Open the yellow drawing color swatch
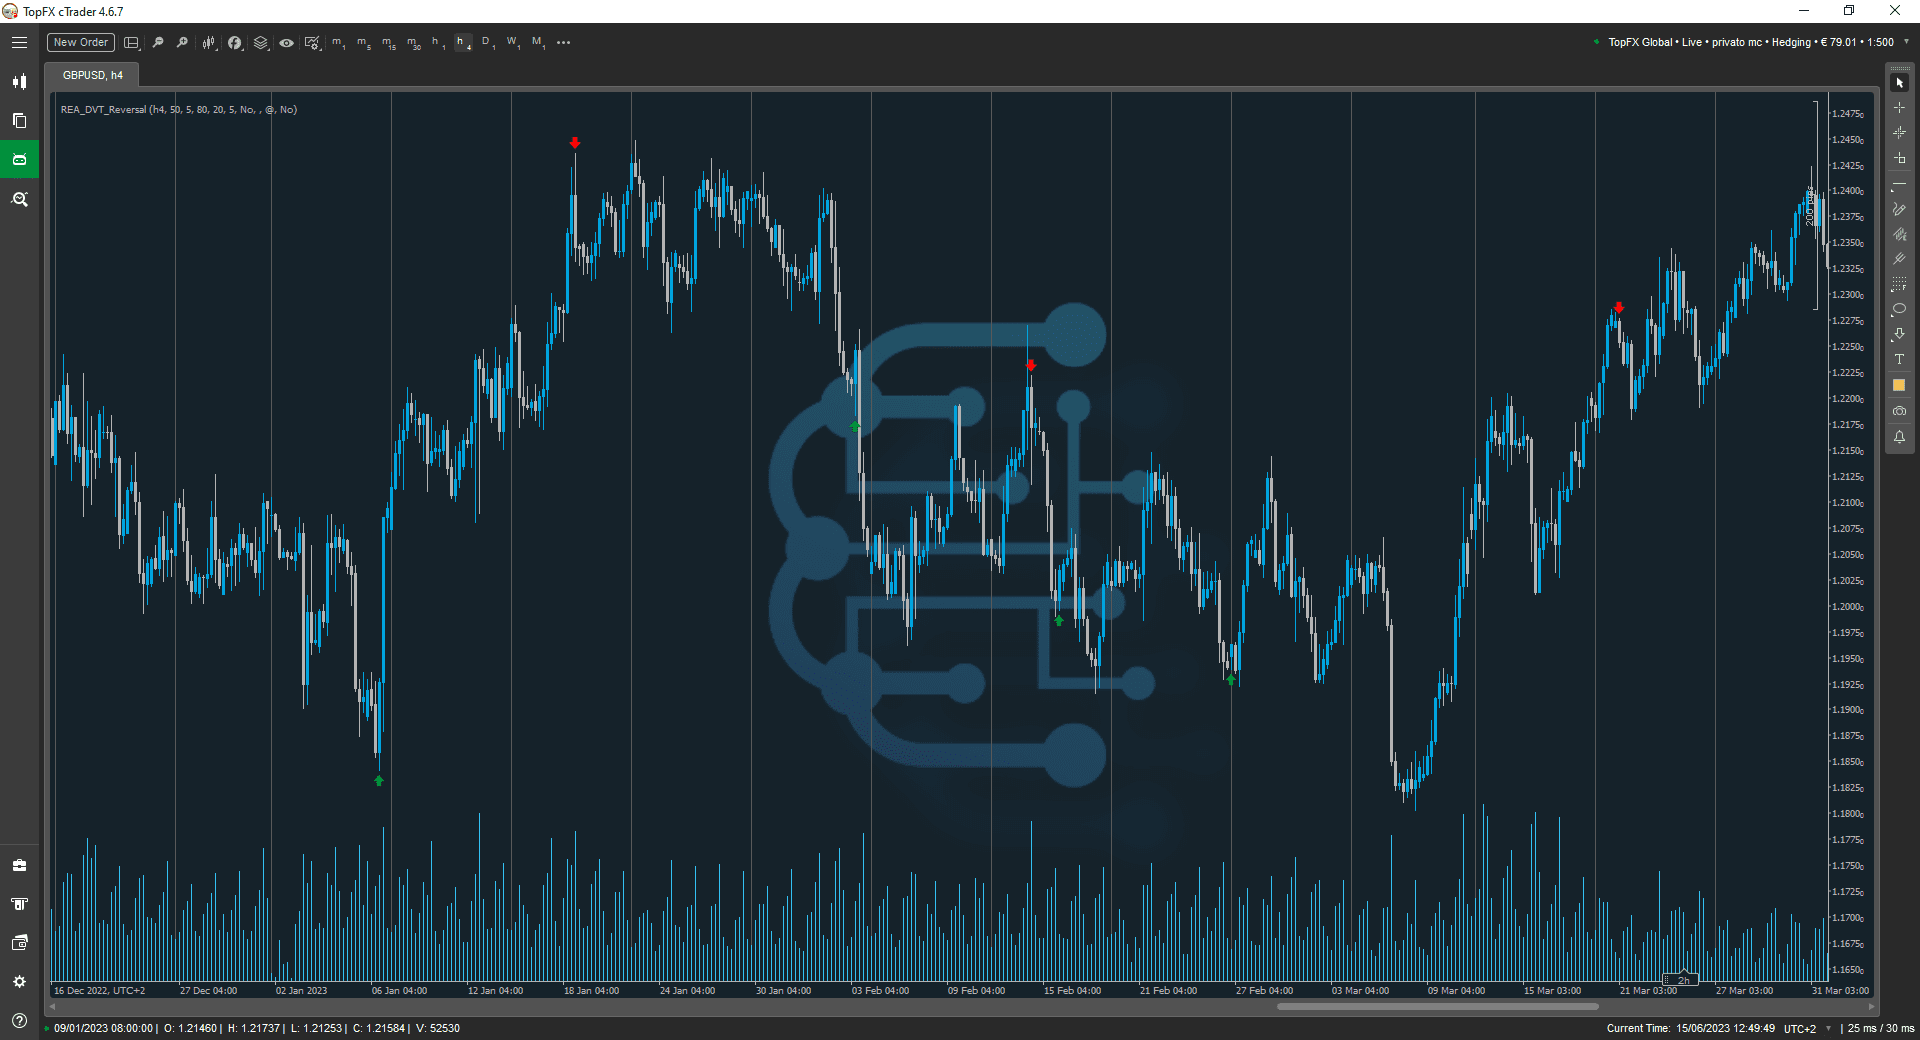 click(1899, 385)
